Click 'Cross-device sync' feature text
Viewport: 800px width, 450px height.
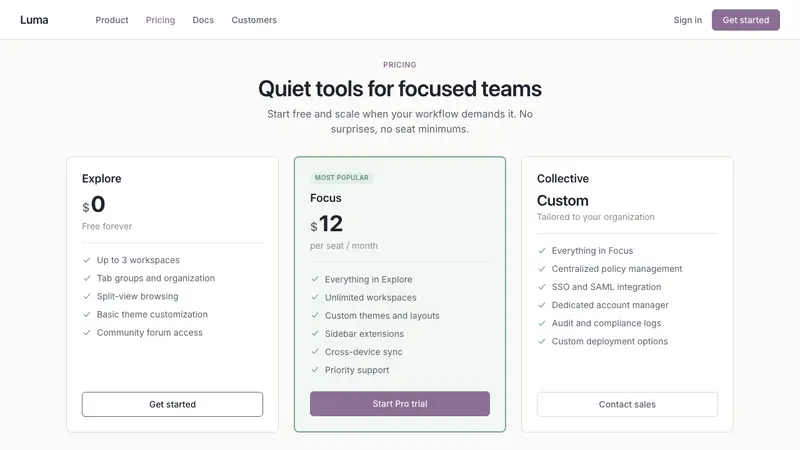(364, 352)
